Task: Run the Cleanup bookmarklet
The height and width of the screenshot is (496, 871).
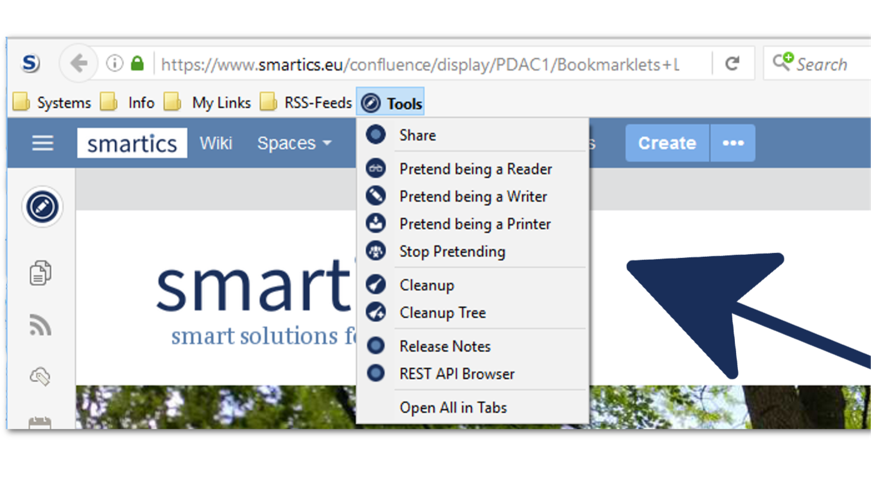Action: click(x=472, y=285)
